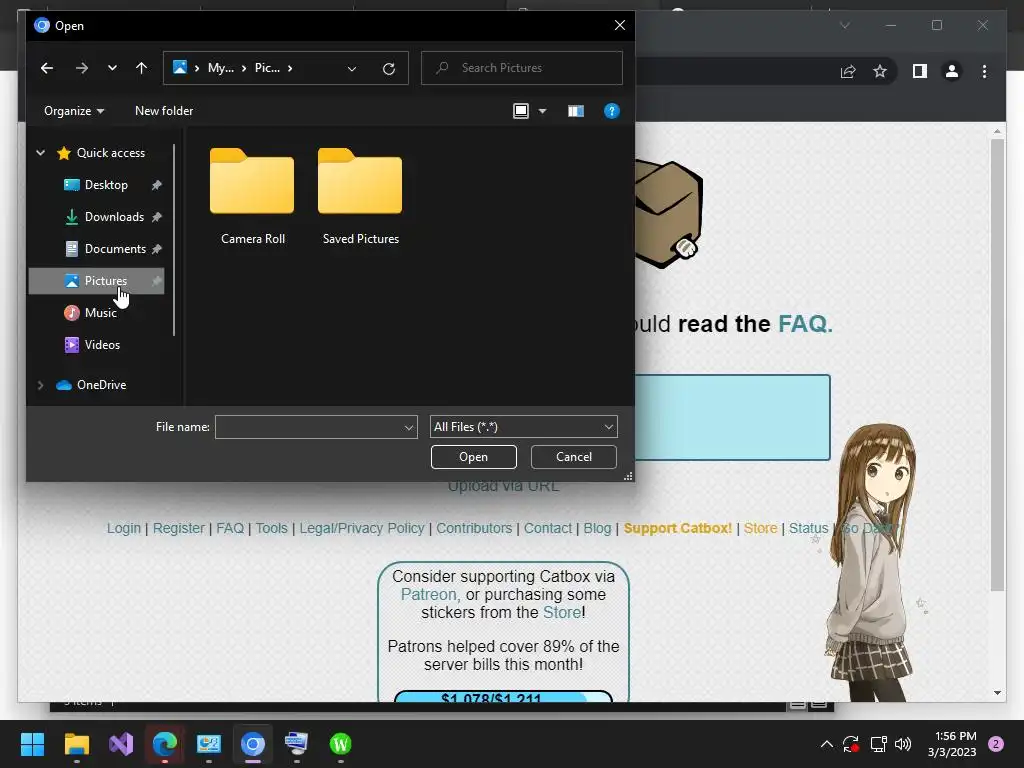The height and width of the screenshot is (768, 1024).
Task: Click the Open button
Action: (x=473, y=457)
